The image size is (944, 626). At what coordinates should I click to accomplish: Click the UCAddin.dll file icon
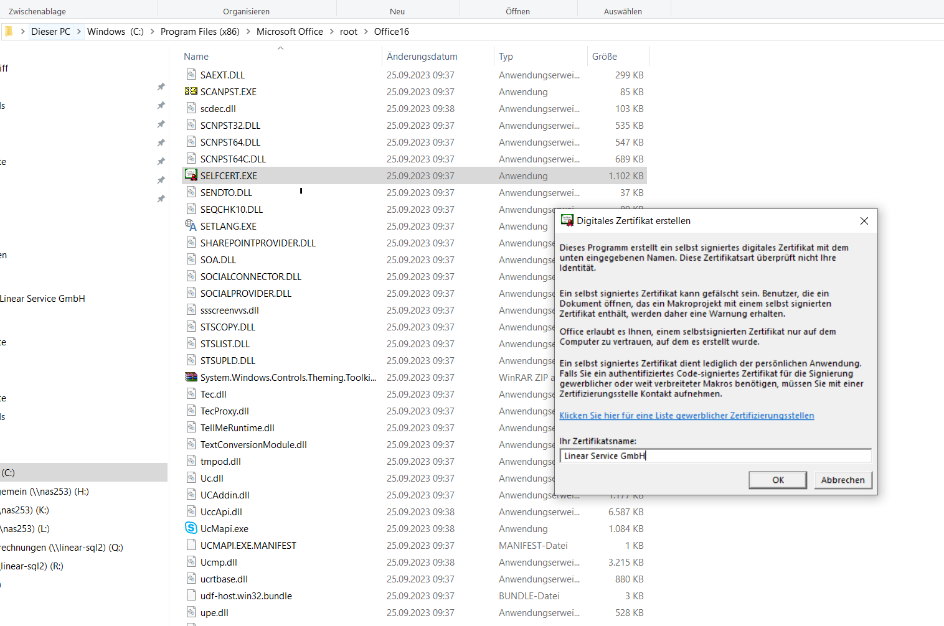tap(191, 495)
